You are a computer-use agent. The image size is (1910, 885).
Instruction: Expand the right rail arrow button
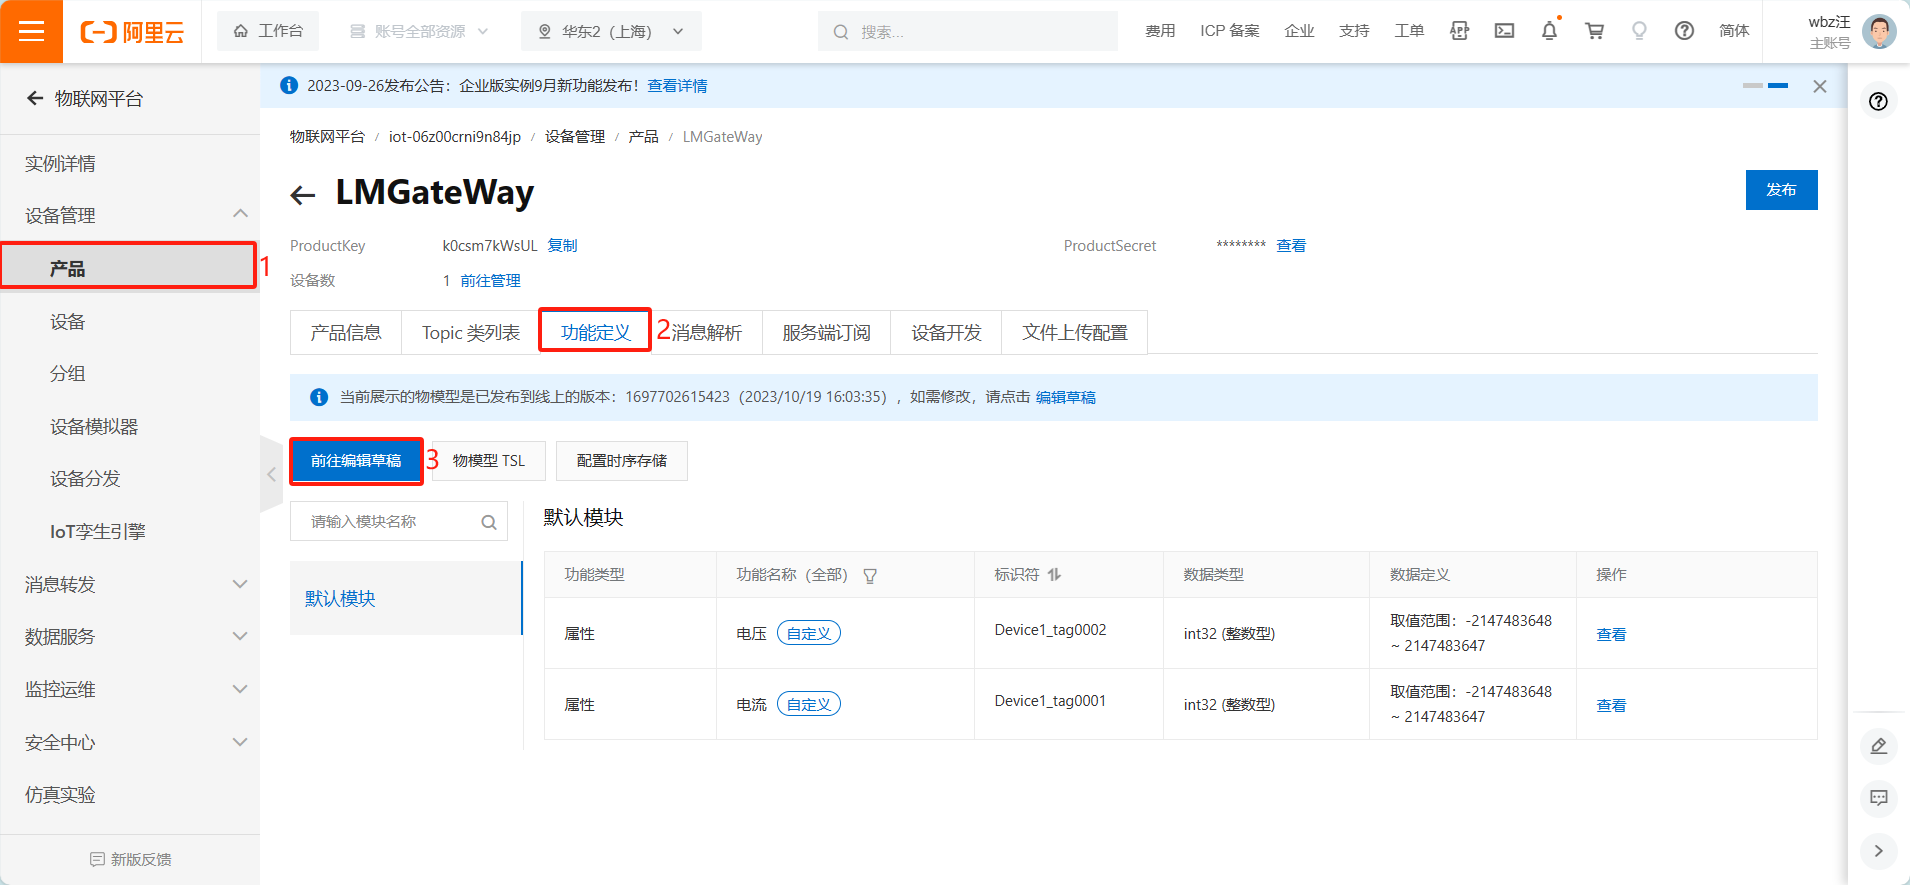coord(1879,850)
